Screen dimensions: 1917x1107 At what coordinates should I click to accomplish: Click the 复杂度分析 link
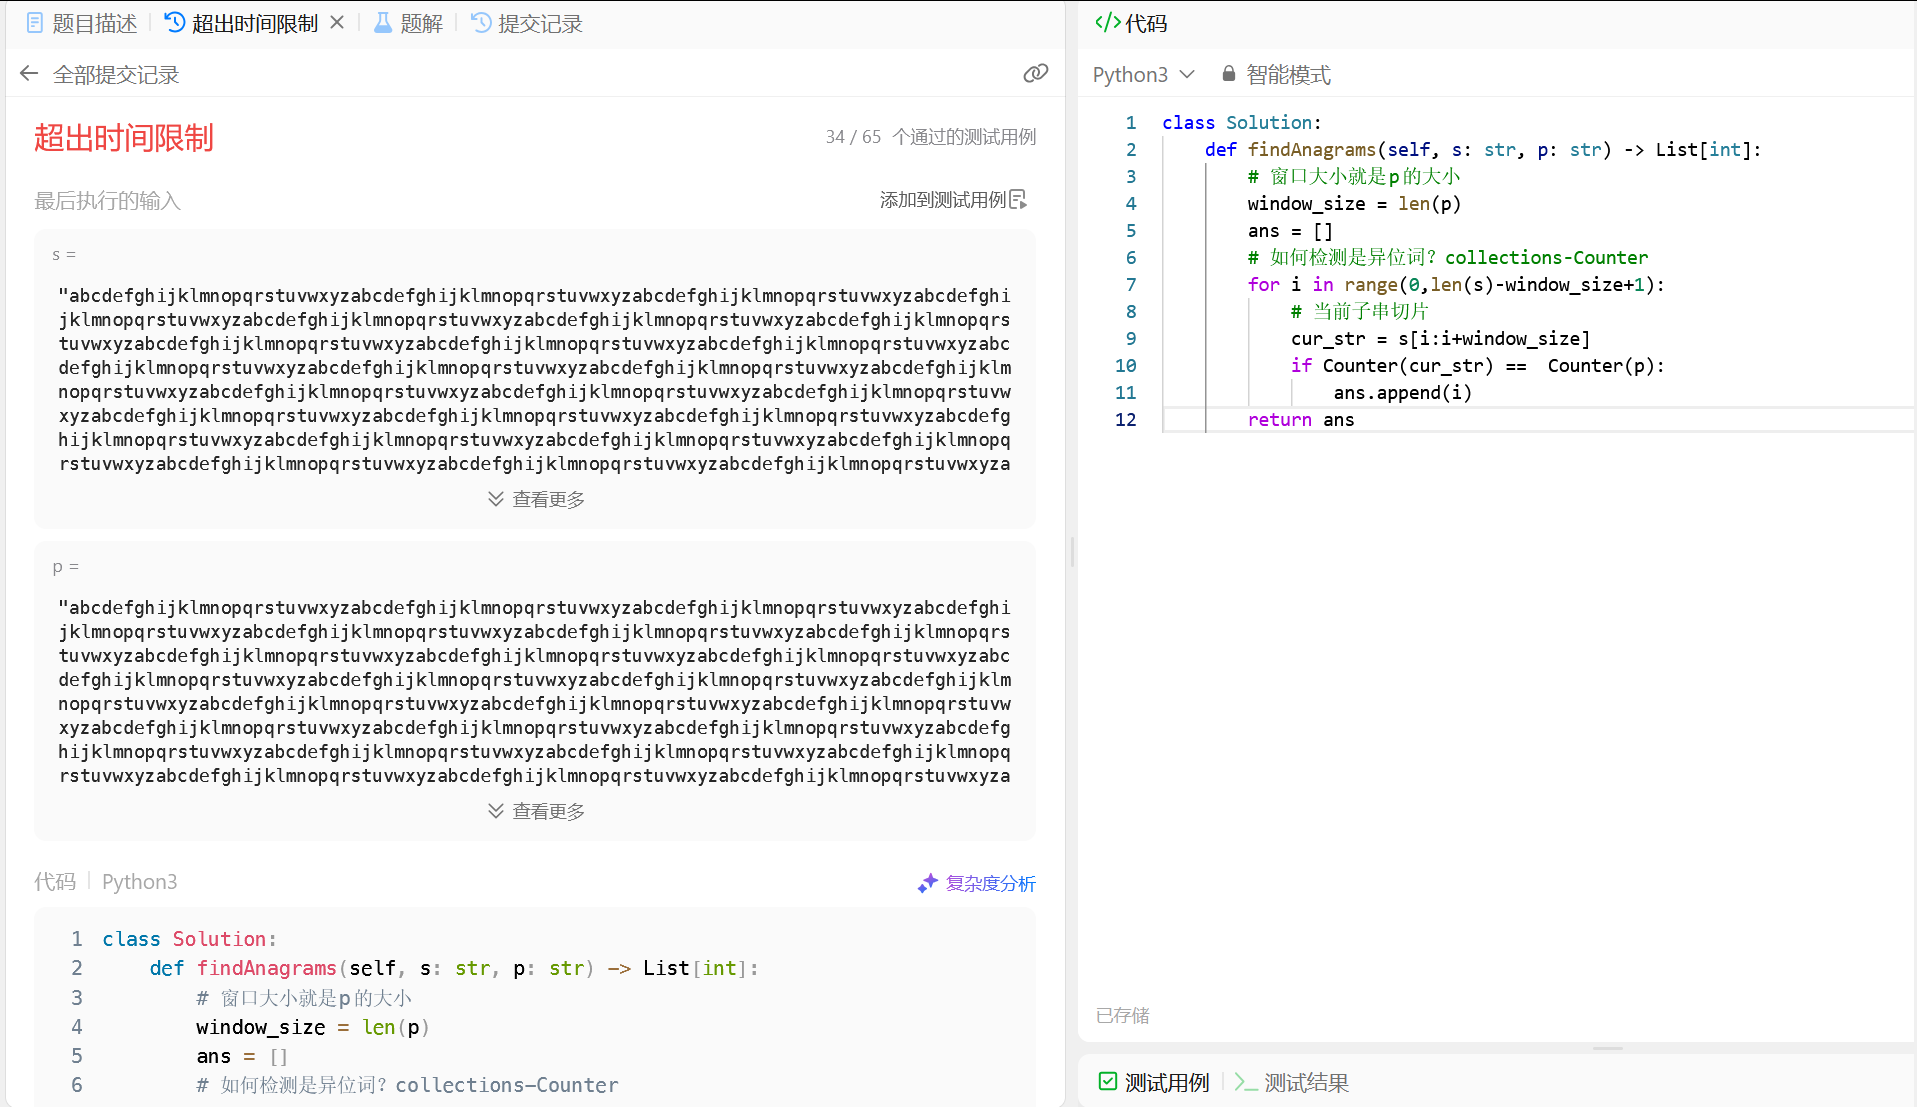pos(990,883)
